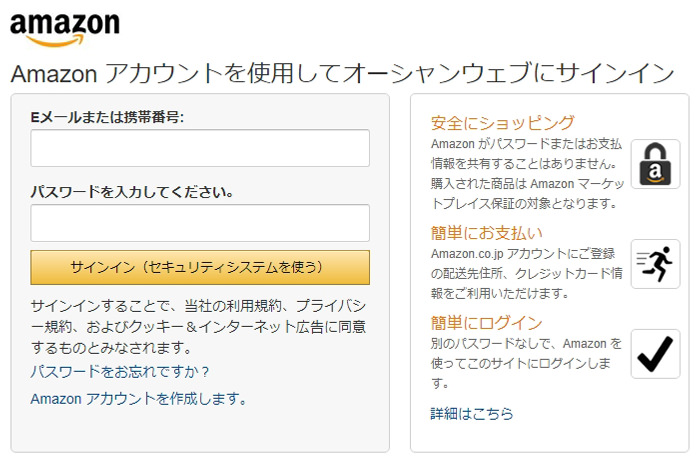
Task: Click the 簡単にログイン heading
Action: click(487, 323)
